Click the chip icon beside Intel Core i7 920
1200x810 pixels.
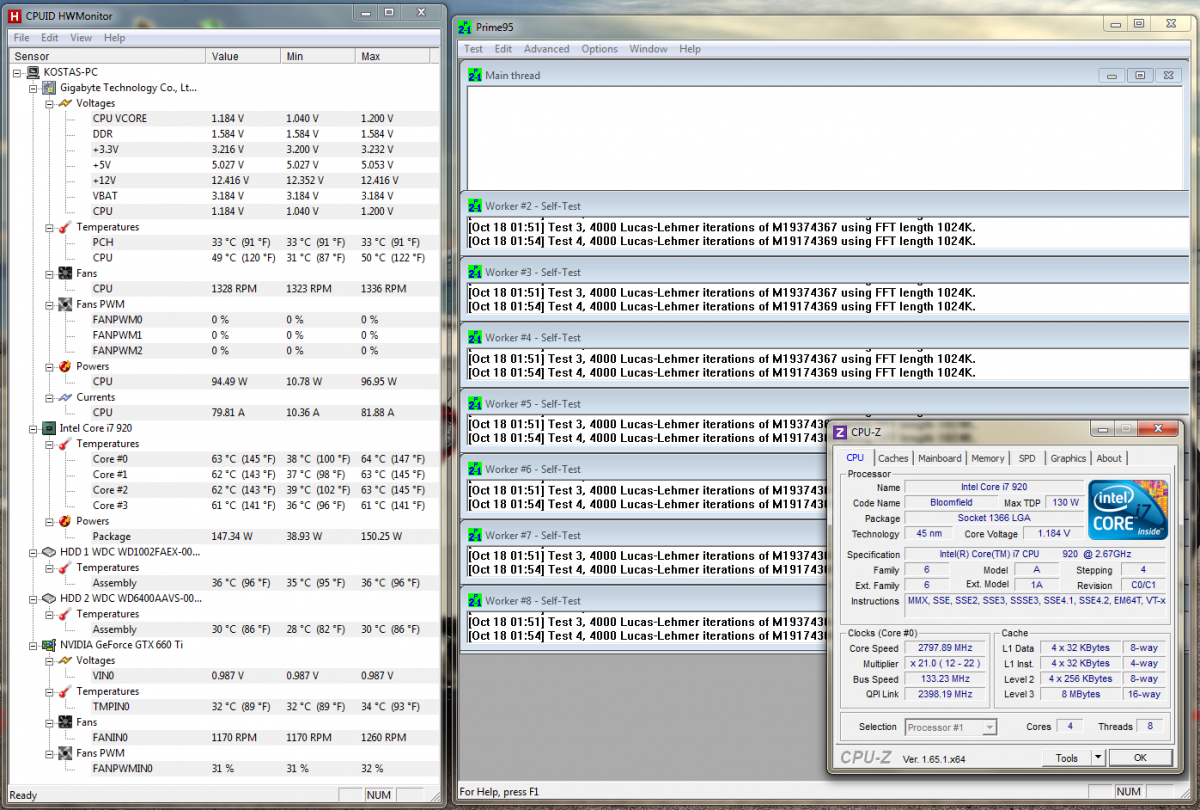pos(49,428)
